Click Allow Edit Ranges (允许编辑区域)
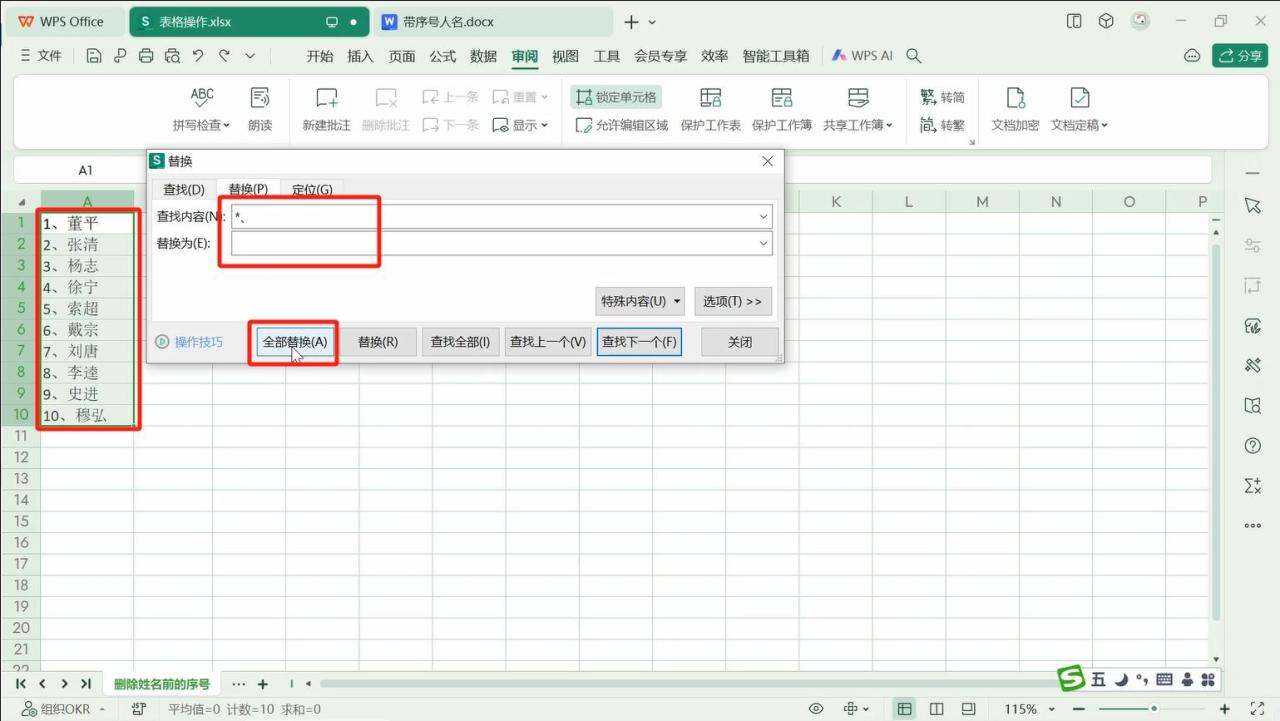The image size is (1280, 721). [x=622, y=125]
